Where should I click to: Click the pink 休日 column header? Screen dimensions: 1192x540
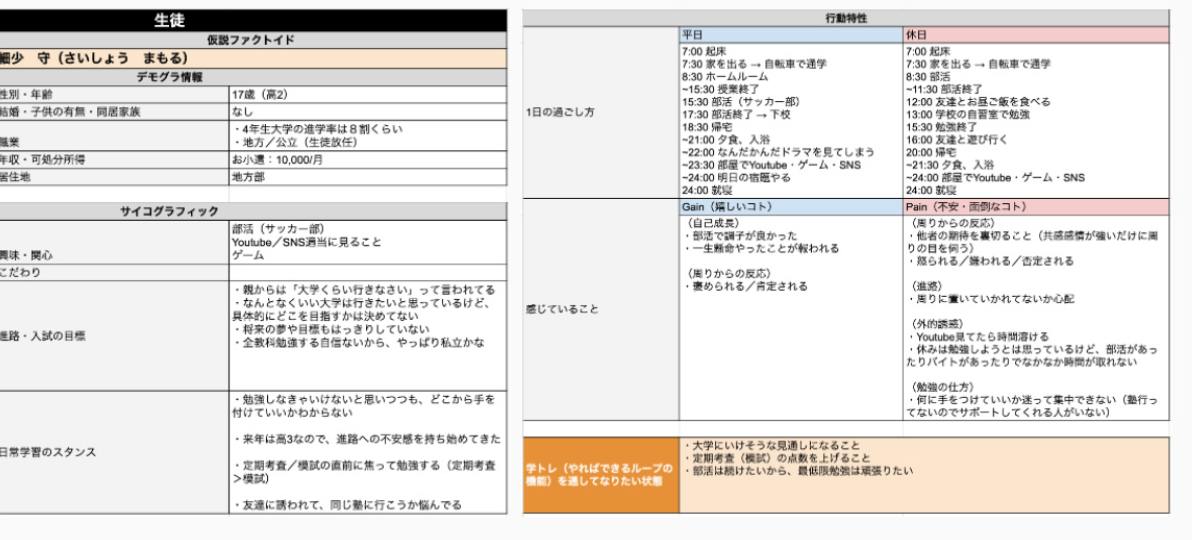coord(1036,35)
